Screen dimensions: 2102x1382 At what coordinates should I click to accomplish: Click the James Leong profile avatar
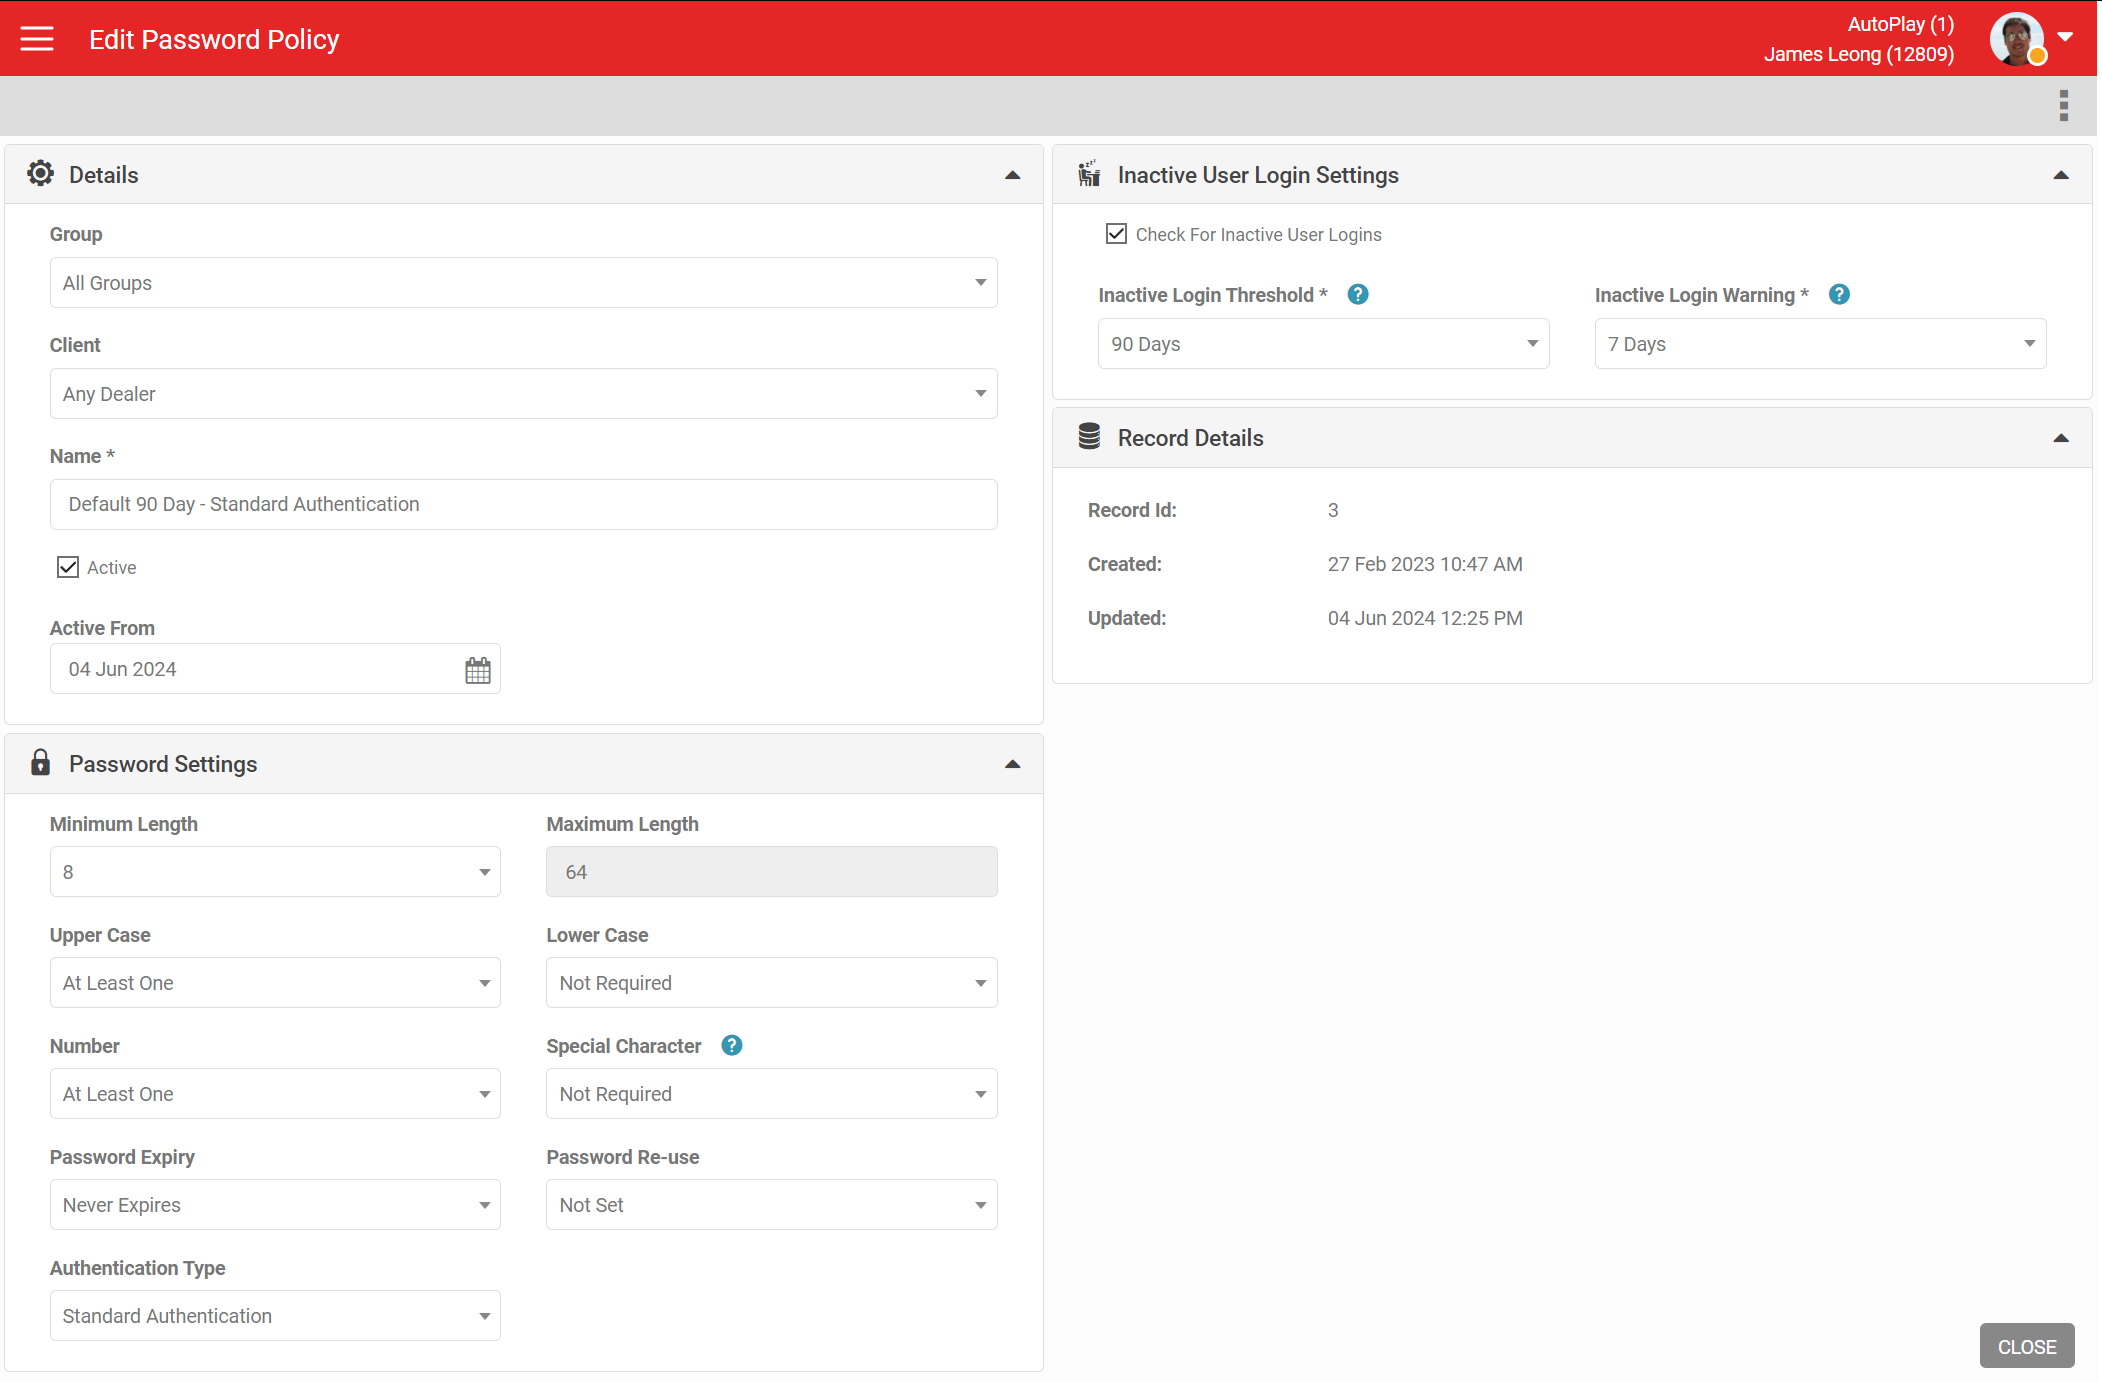[x=2017, y=39]
